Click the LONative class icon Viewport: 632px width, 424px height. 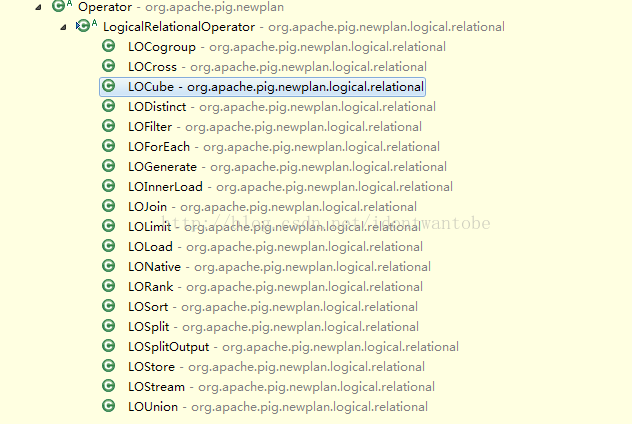108,266
